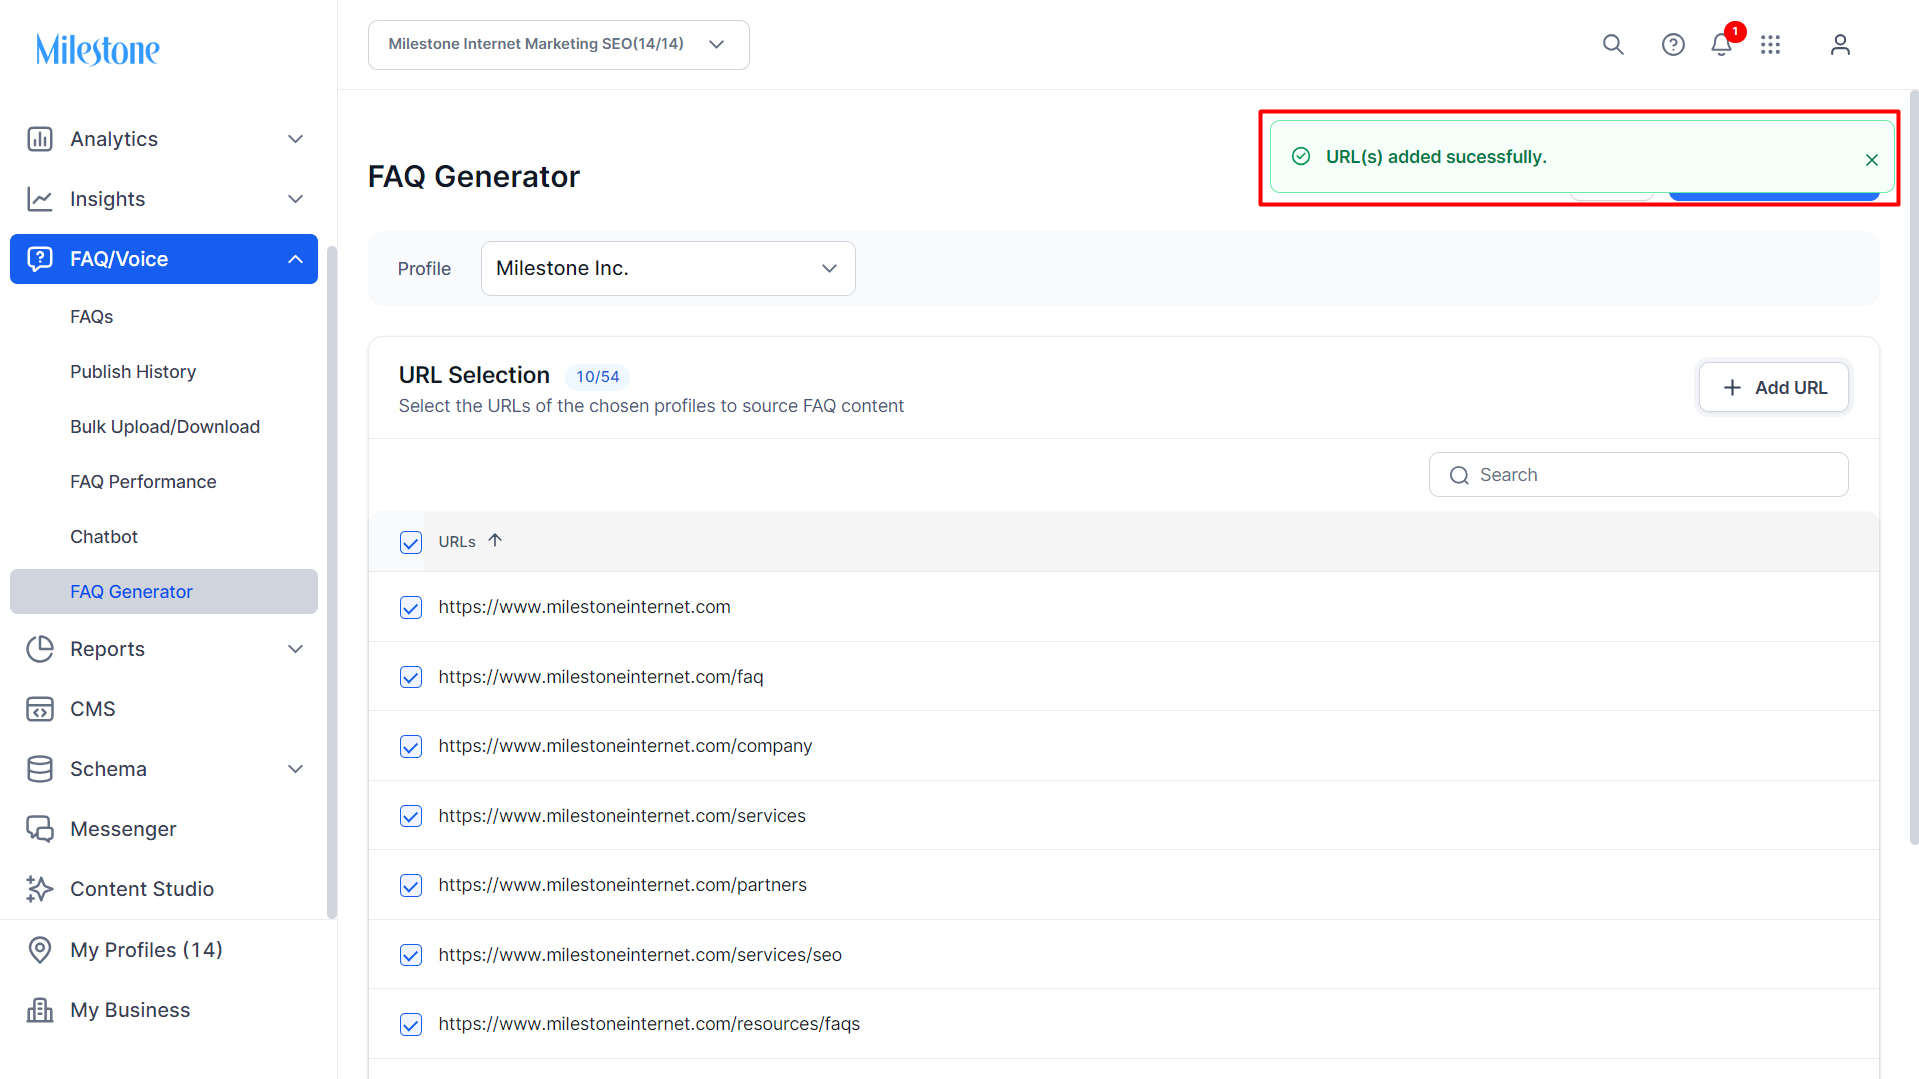Click the 10/54 URL count badge
The width and height of the screenshot is (1919, 1079).
598,377
